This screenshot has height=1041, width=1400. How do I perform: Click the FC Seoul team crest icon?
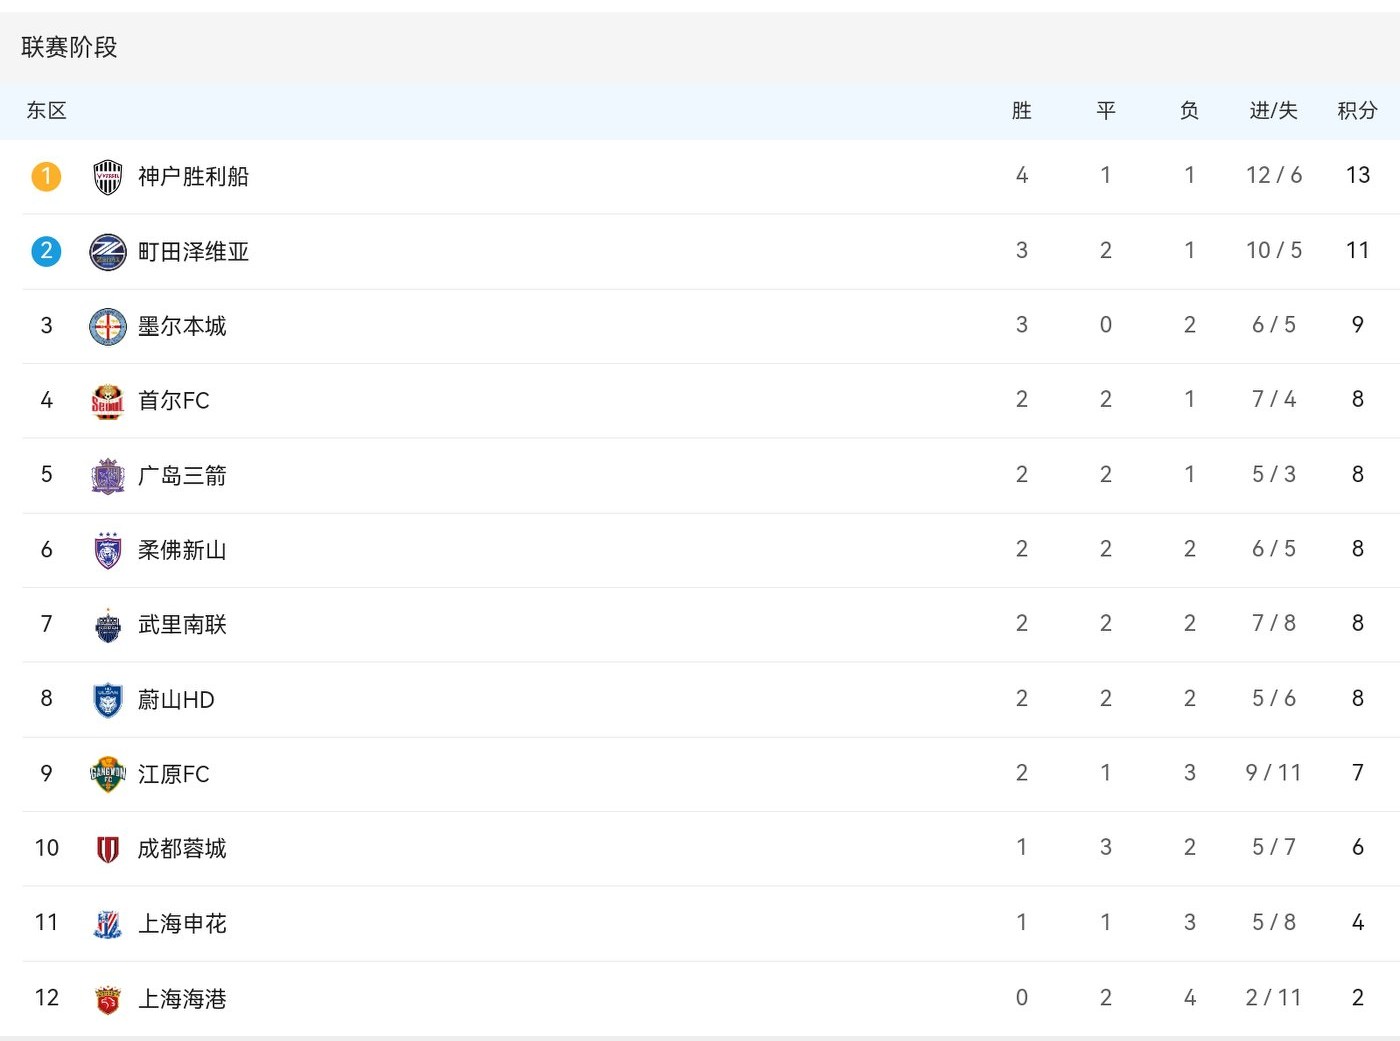[x=108, y=401]
